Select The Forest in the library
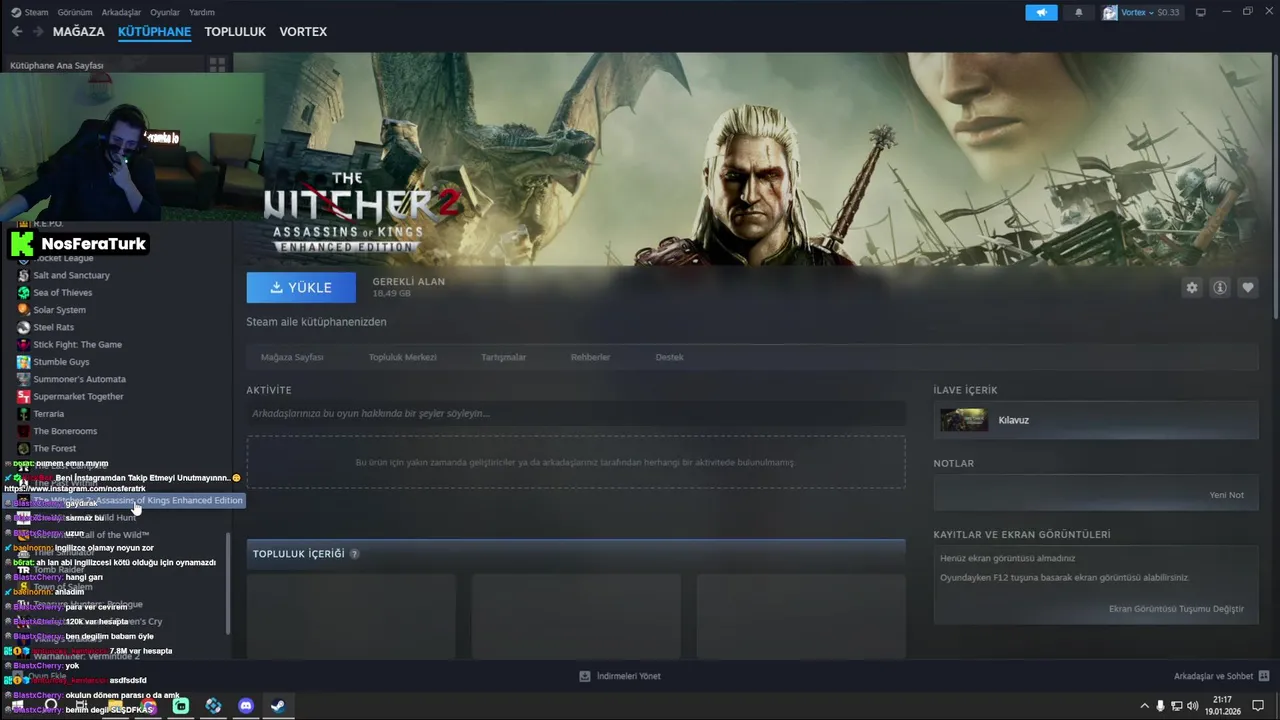This screenshot has width=1280, height=720. click(54, 449)
